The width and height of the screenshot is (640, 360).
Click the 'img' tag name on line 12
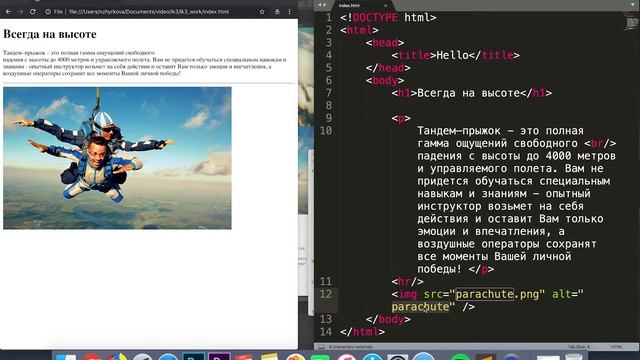pyautogui.click(x=407, y=294)
